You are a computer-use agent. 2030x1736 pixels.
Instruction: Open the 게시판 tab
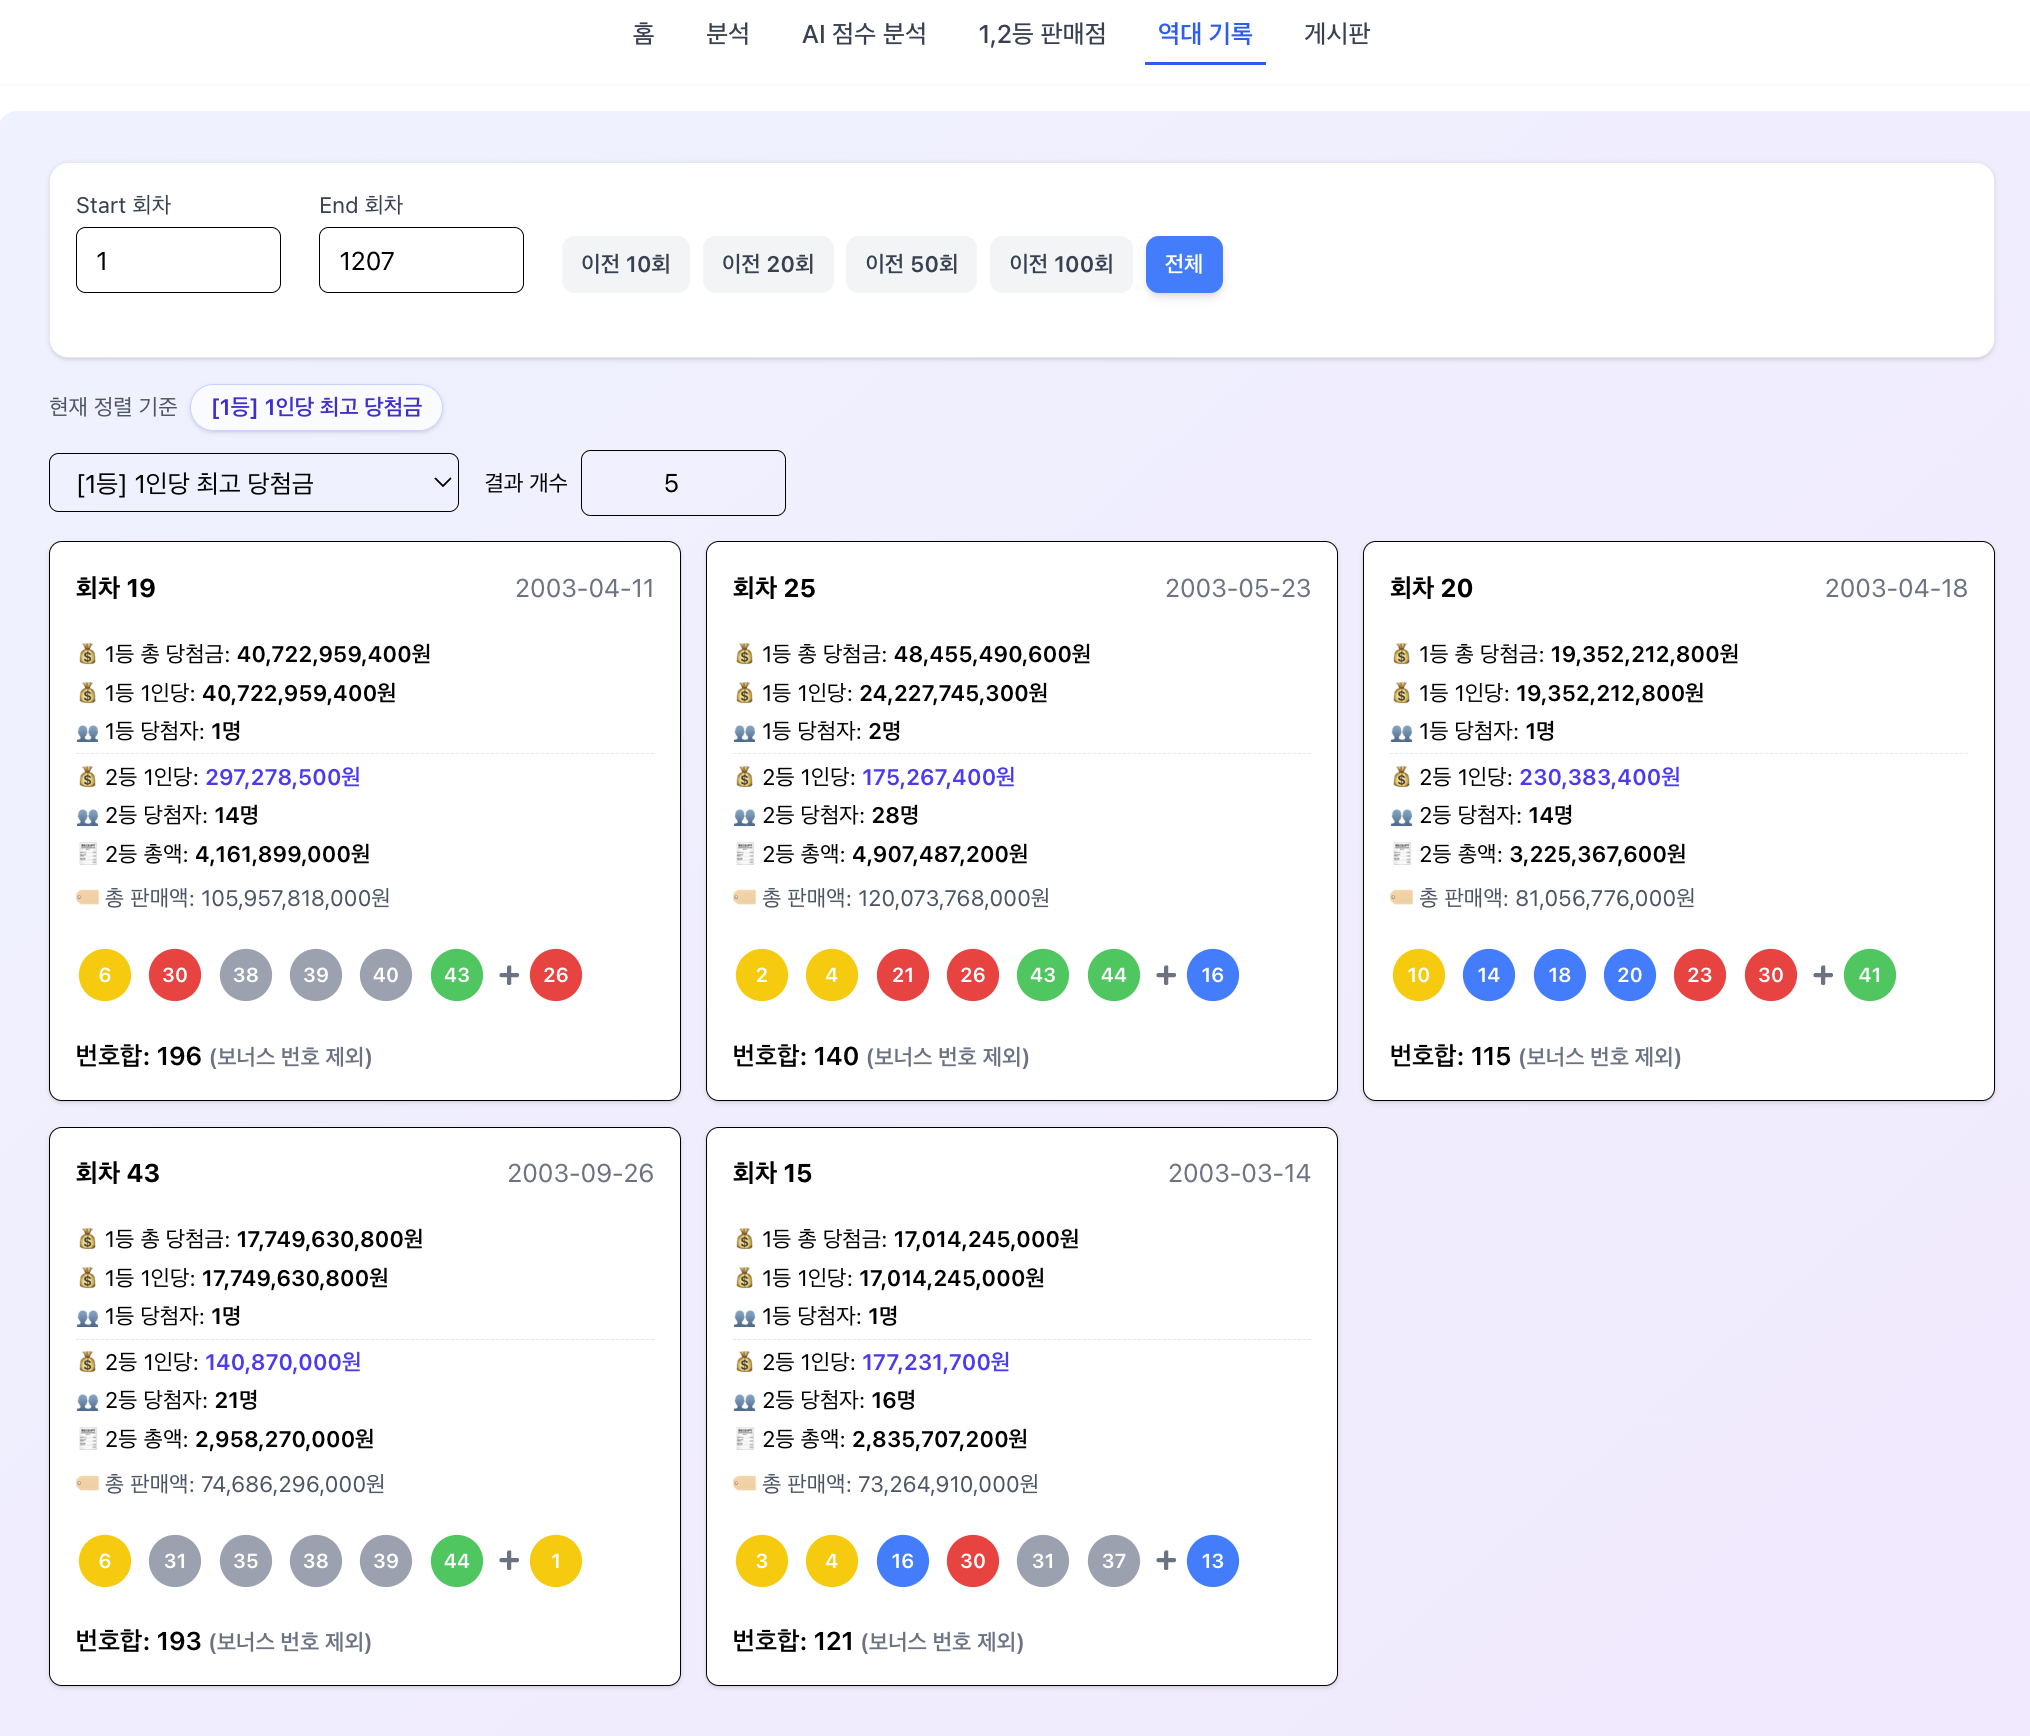click(x=1337, y=34)
